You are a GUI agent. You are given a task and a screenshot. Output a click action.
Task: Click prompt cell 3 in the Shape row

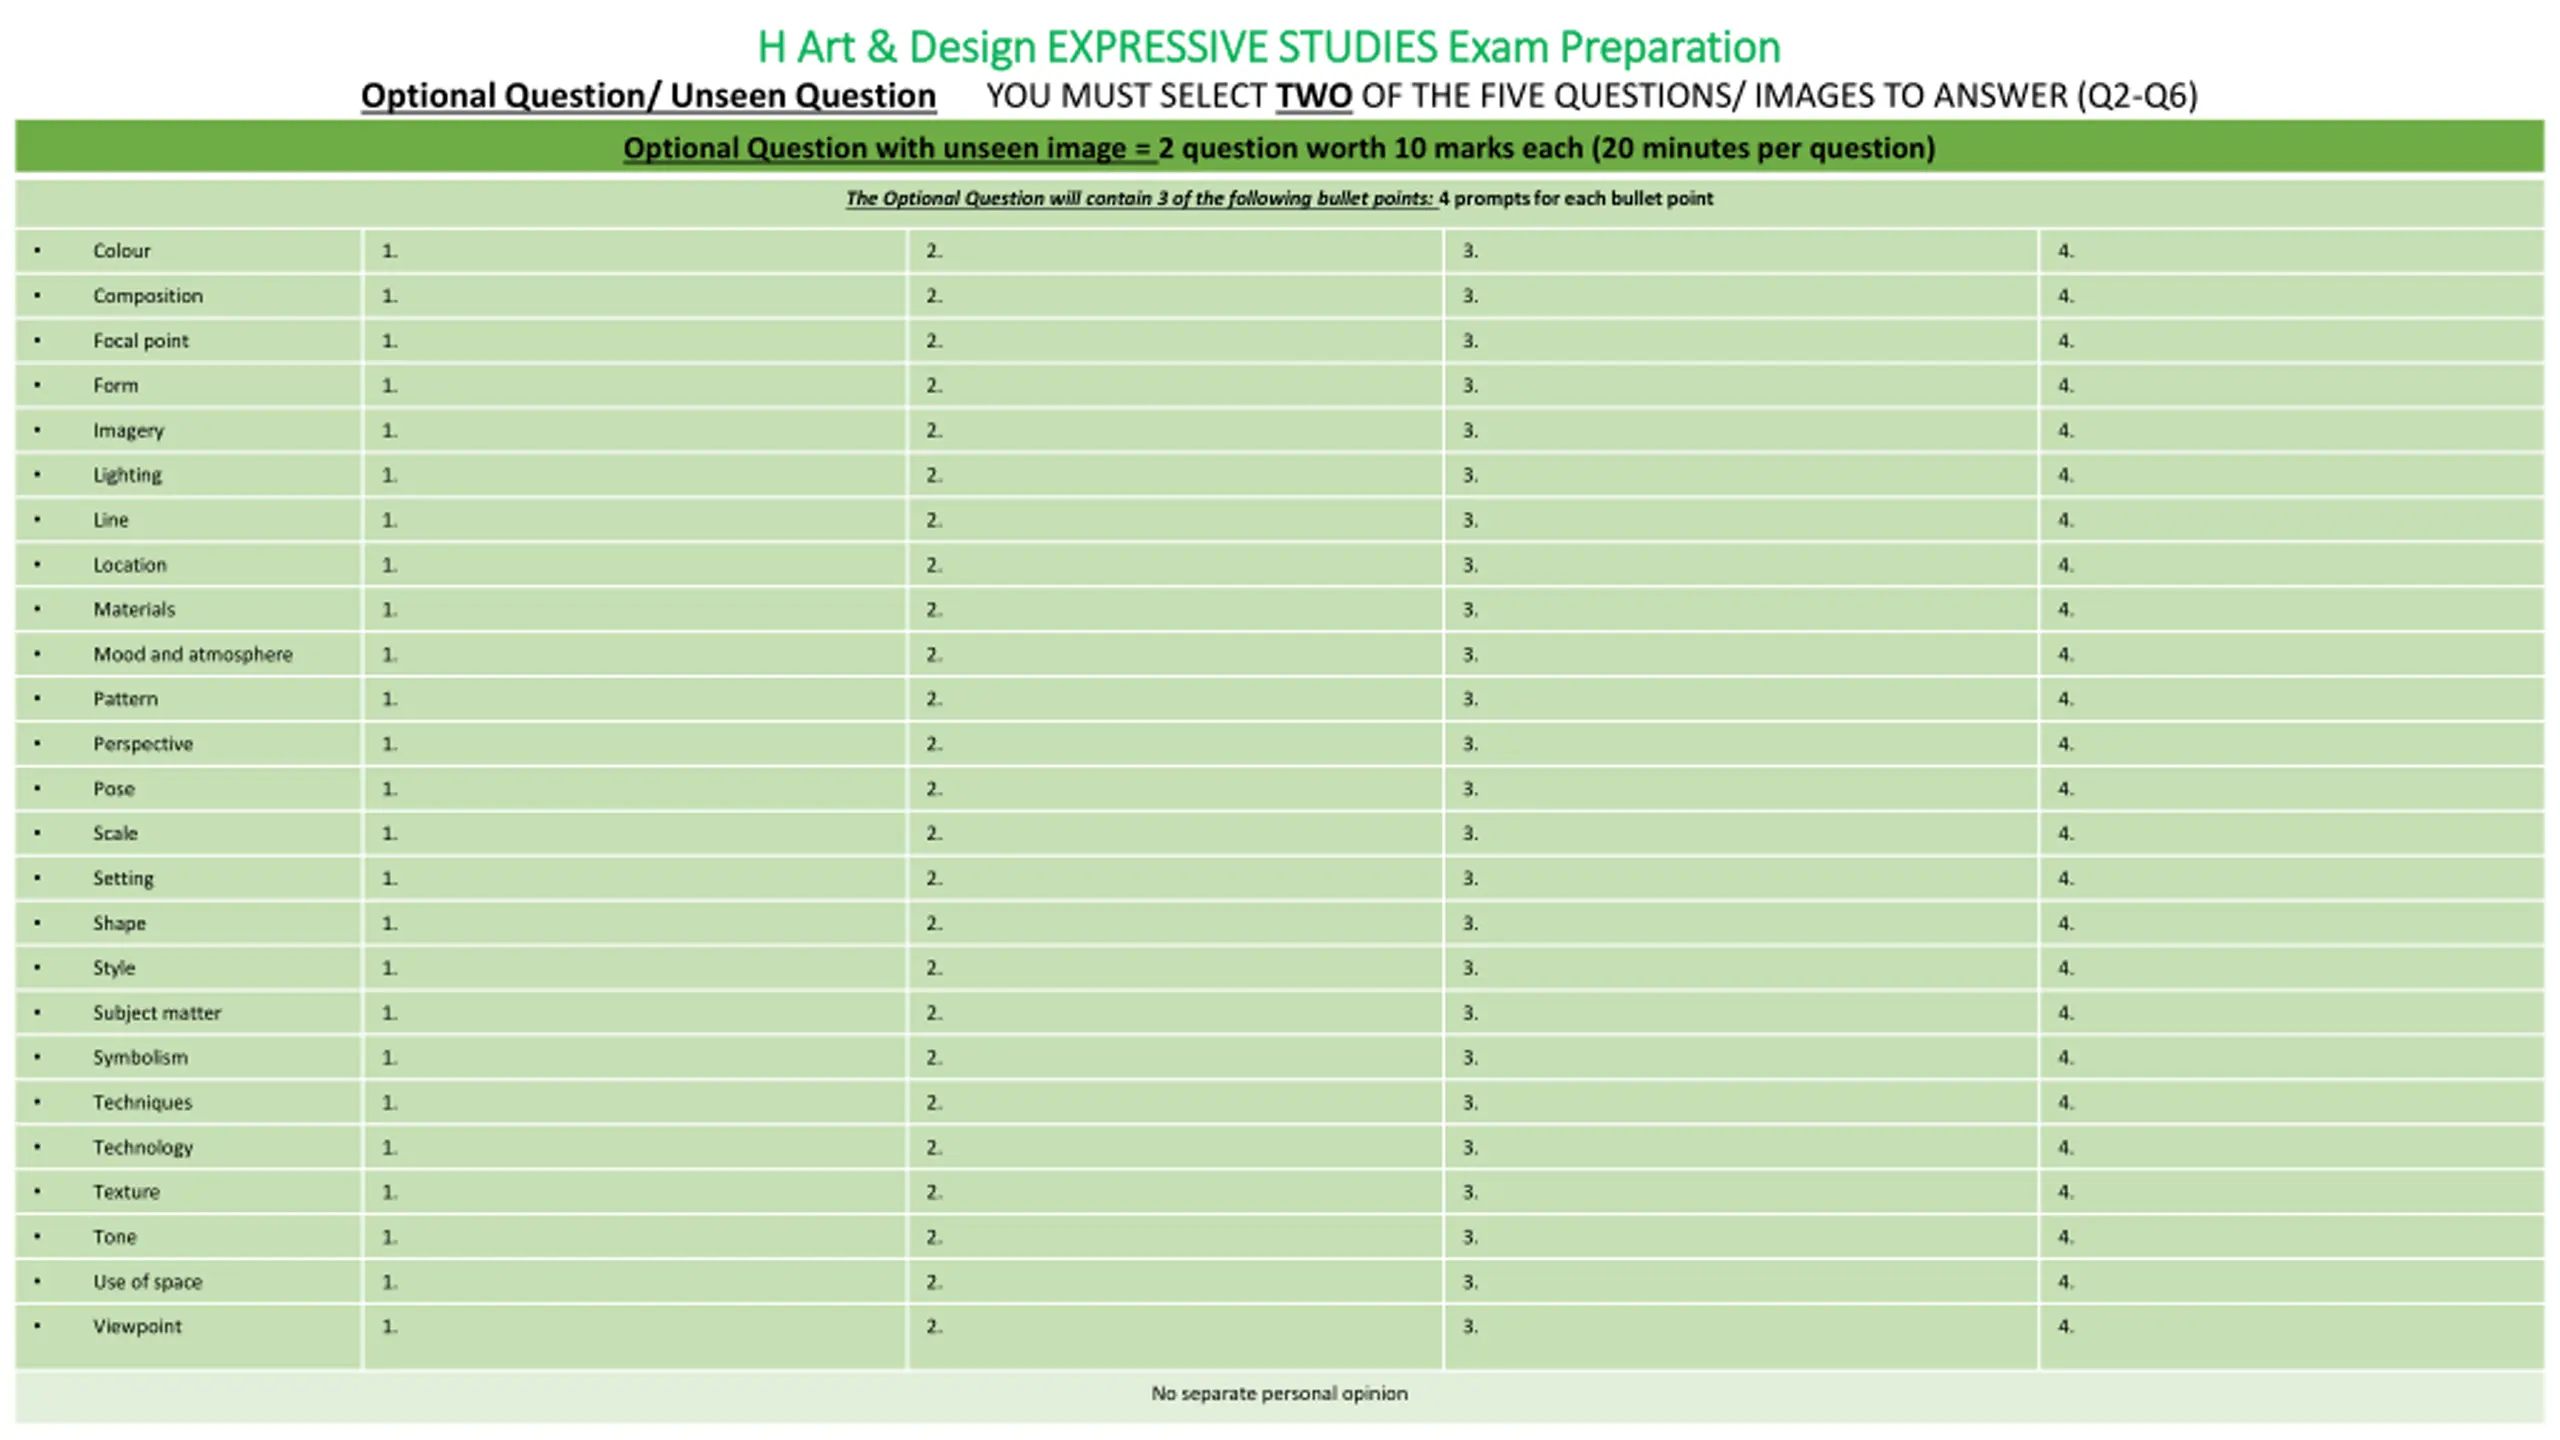tap(1741, 923)
